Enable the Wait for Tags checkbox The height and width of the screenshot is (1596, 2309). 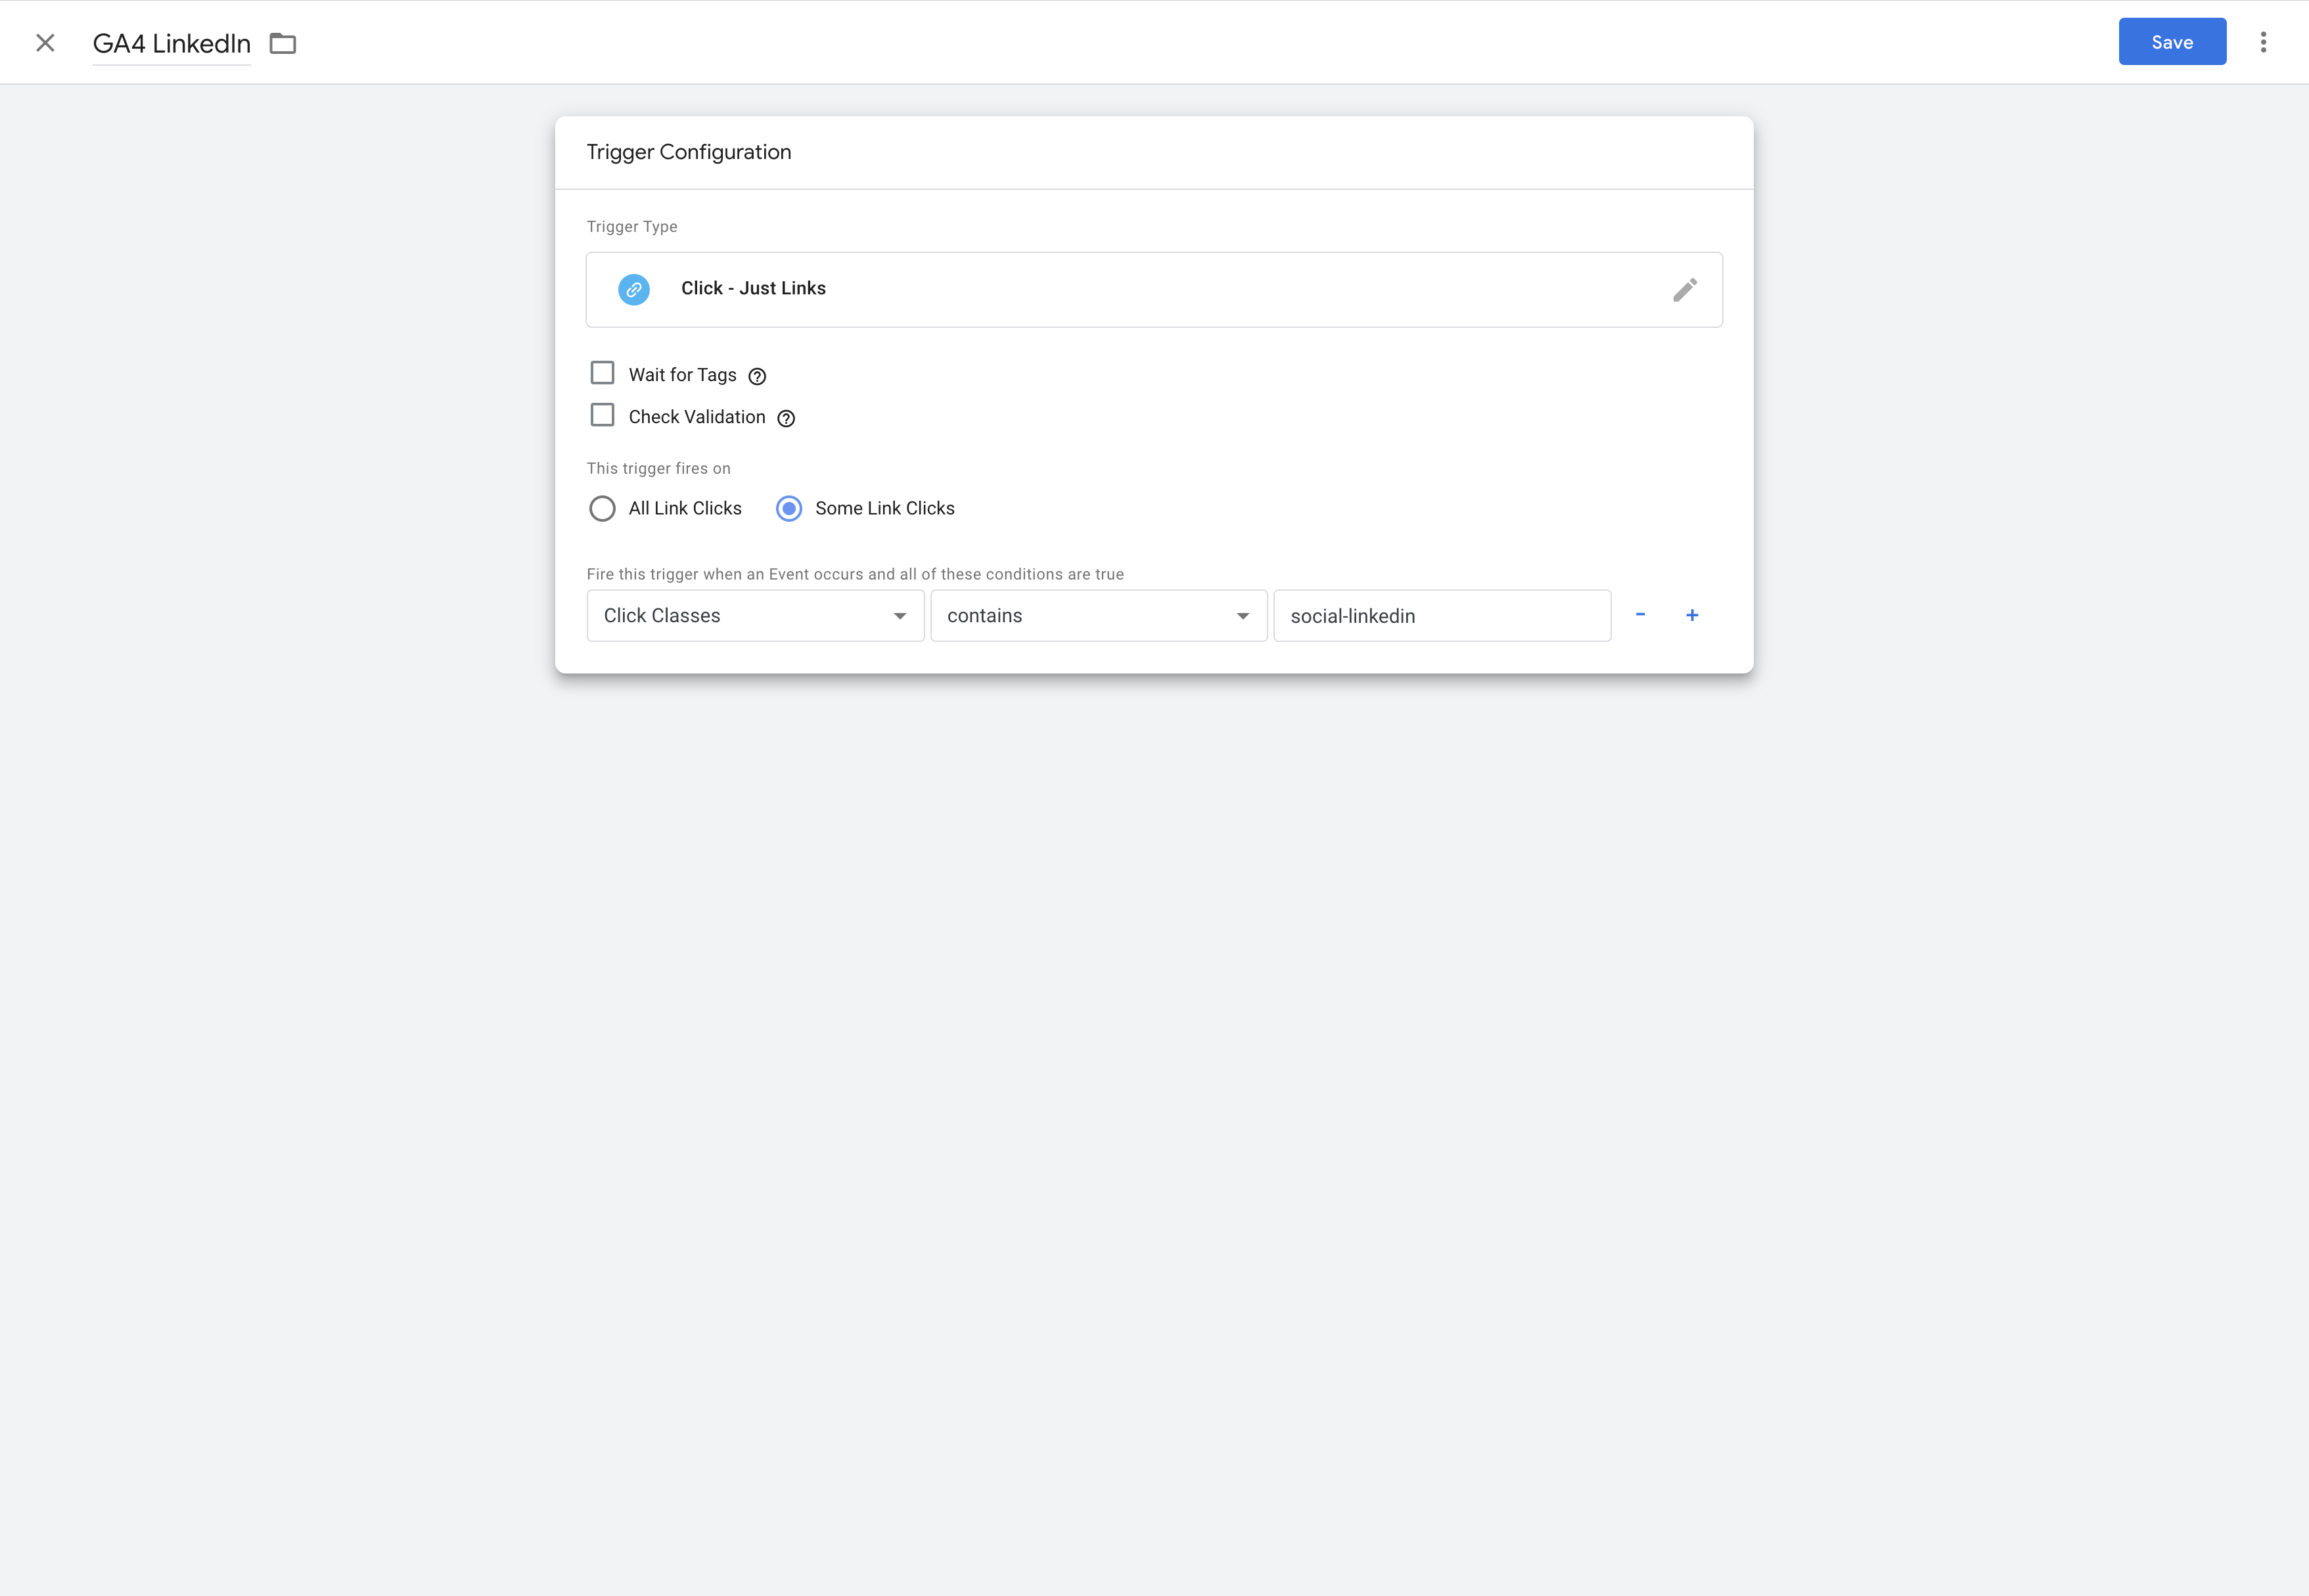(602, 373)
